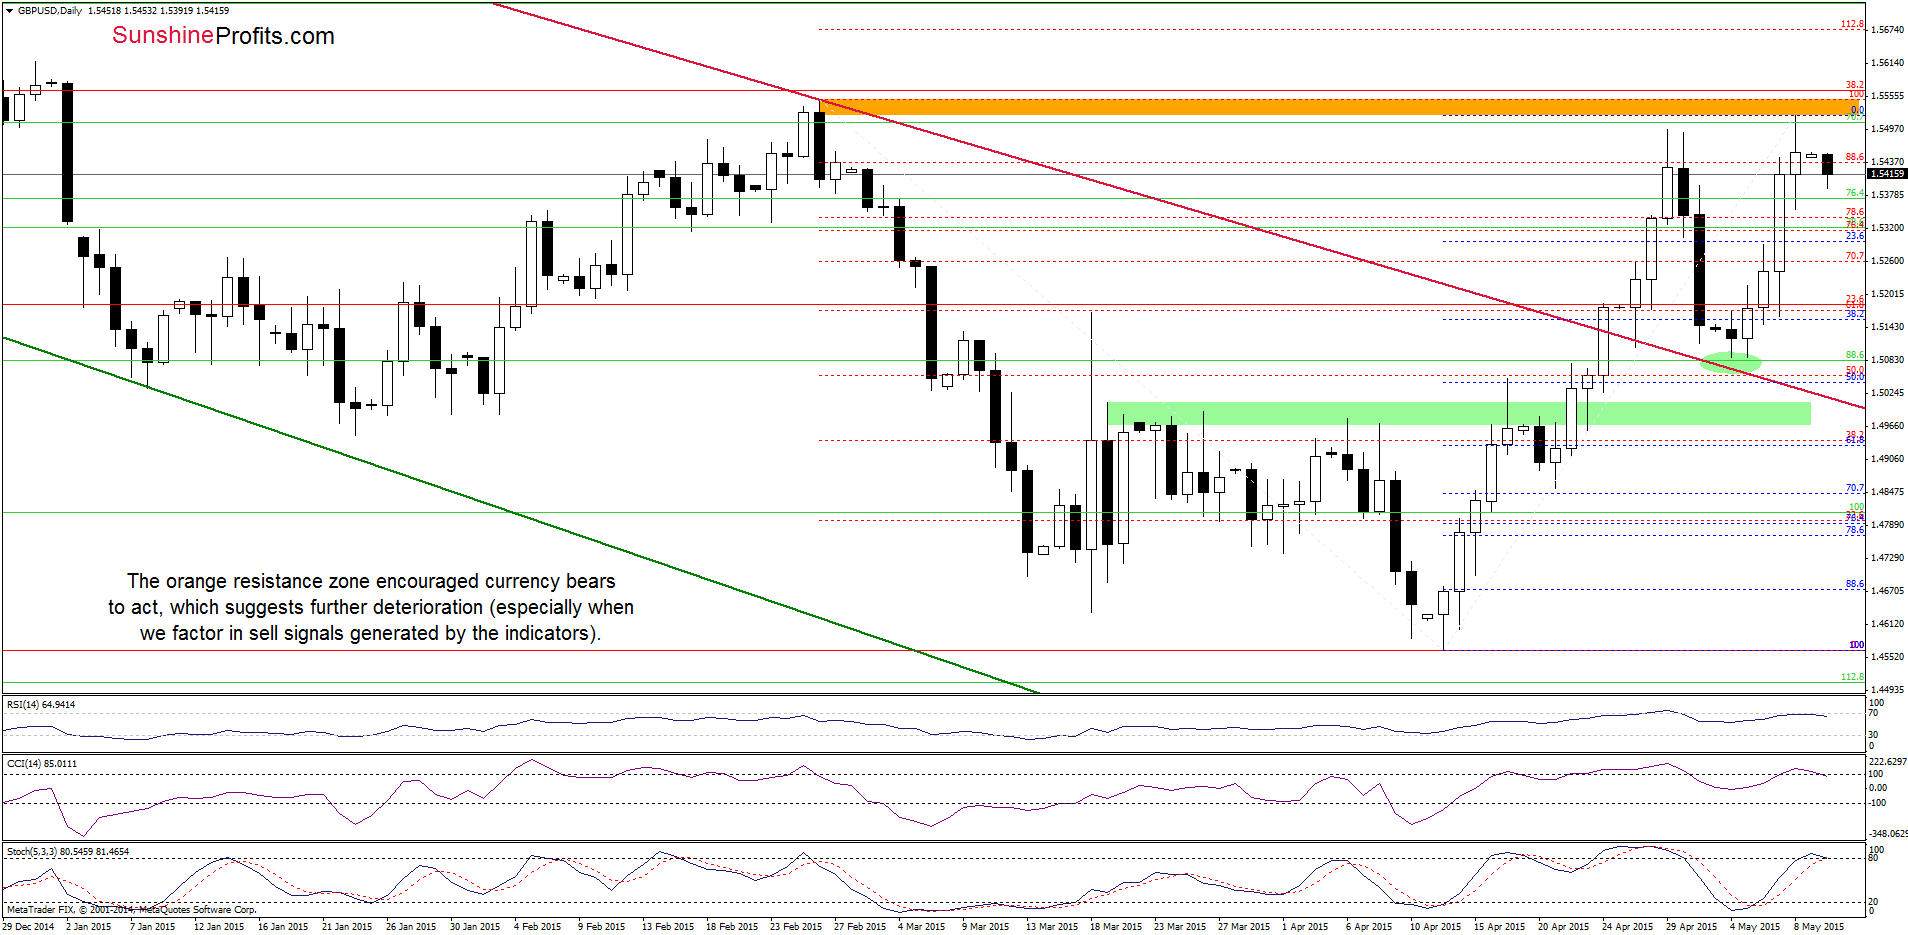The height and width of the screenshot is (935, 1908).
Task: Click price axis value 1.55555
Action: [1887, 96]
